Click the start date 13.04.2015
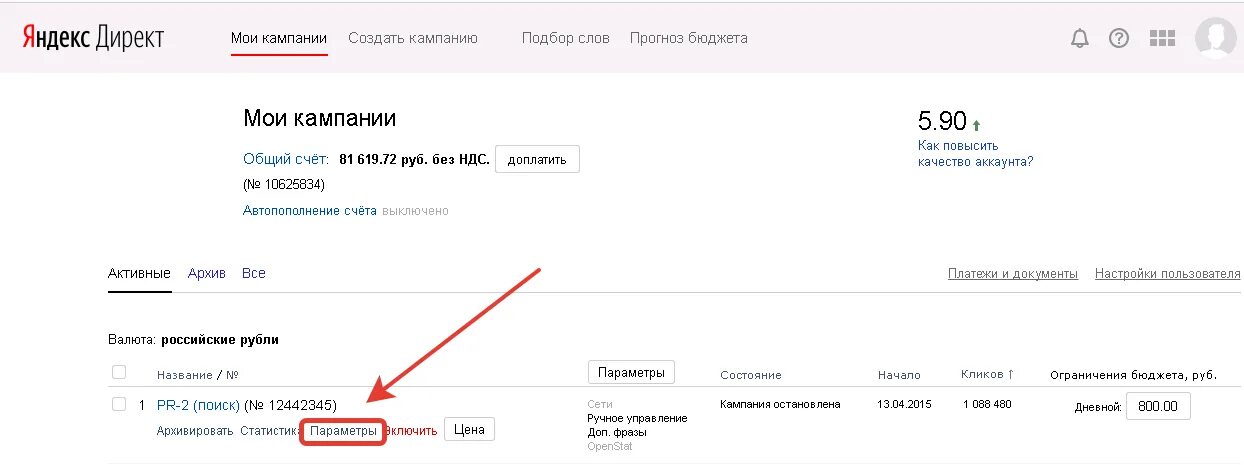 [x=903, y=404]
